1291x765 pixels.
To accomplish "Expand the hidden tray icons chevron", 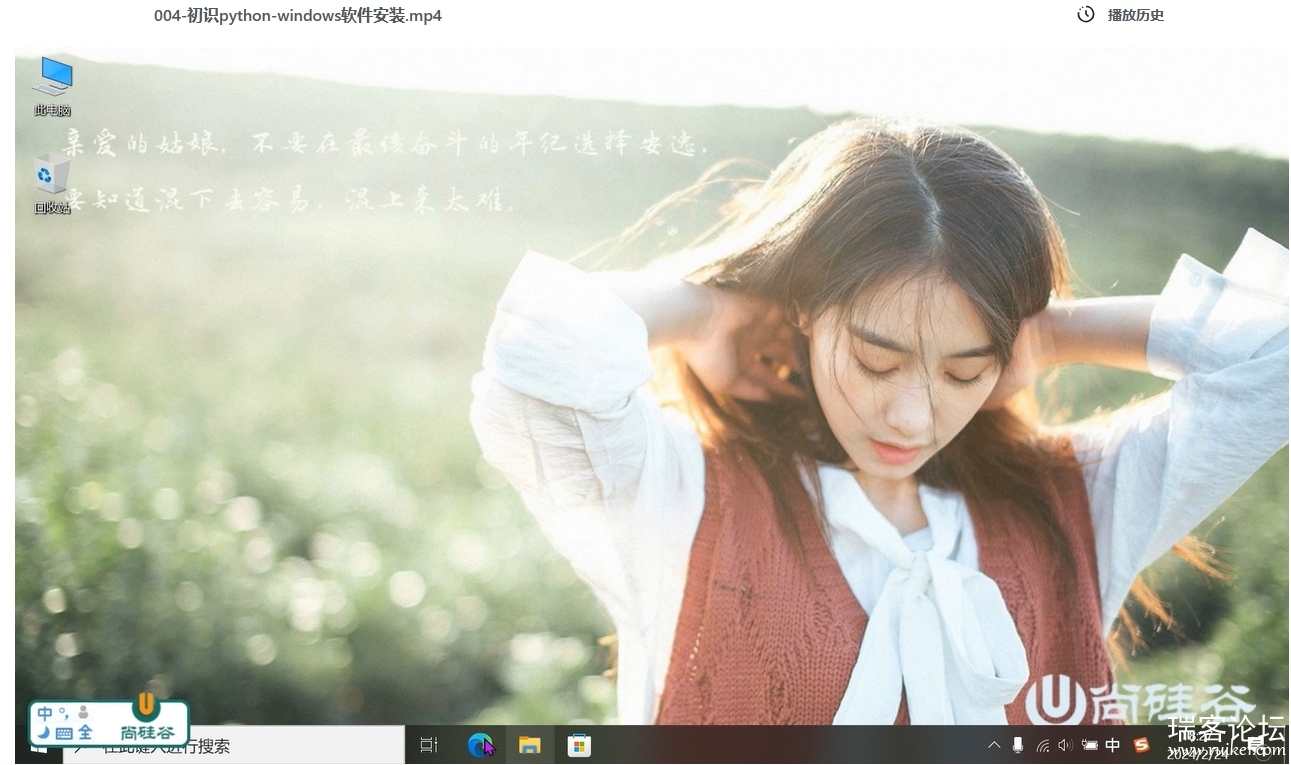I will point(994,745).
